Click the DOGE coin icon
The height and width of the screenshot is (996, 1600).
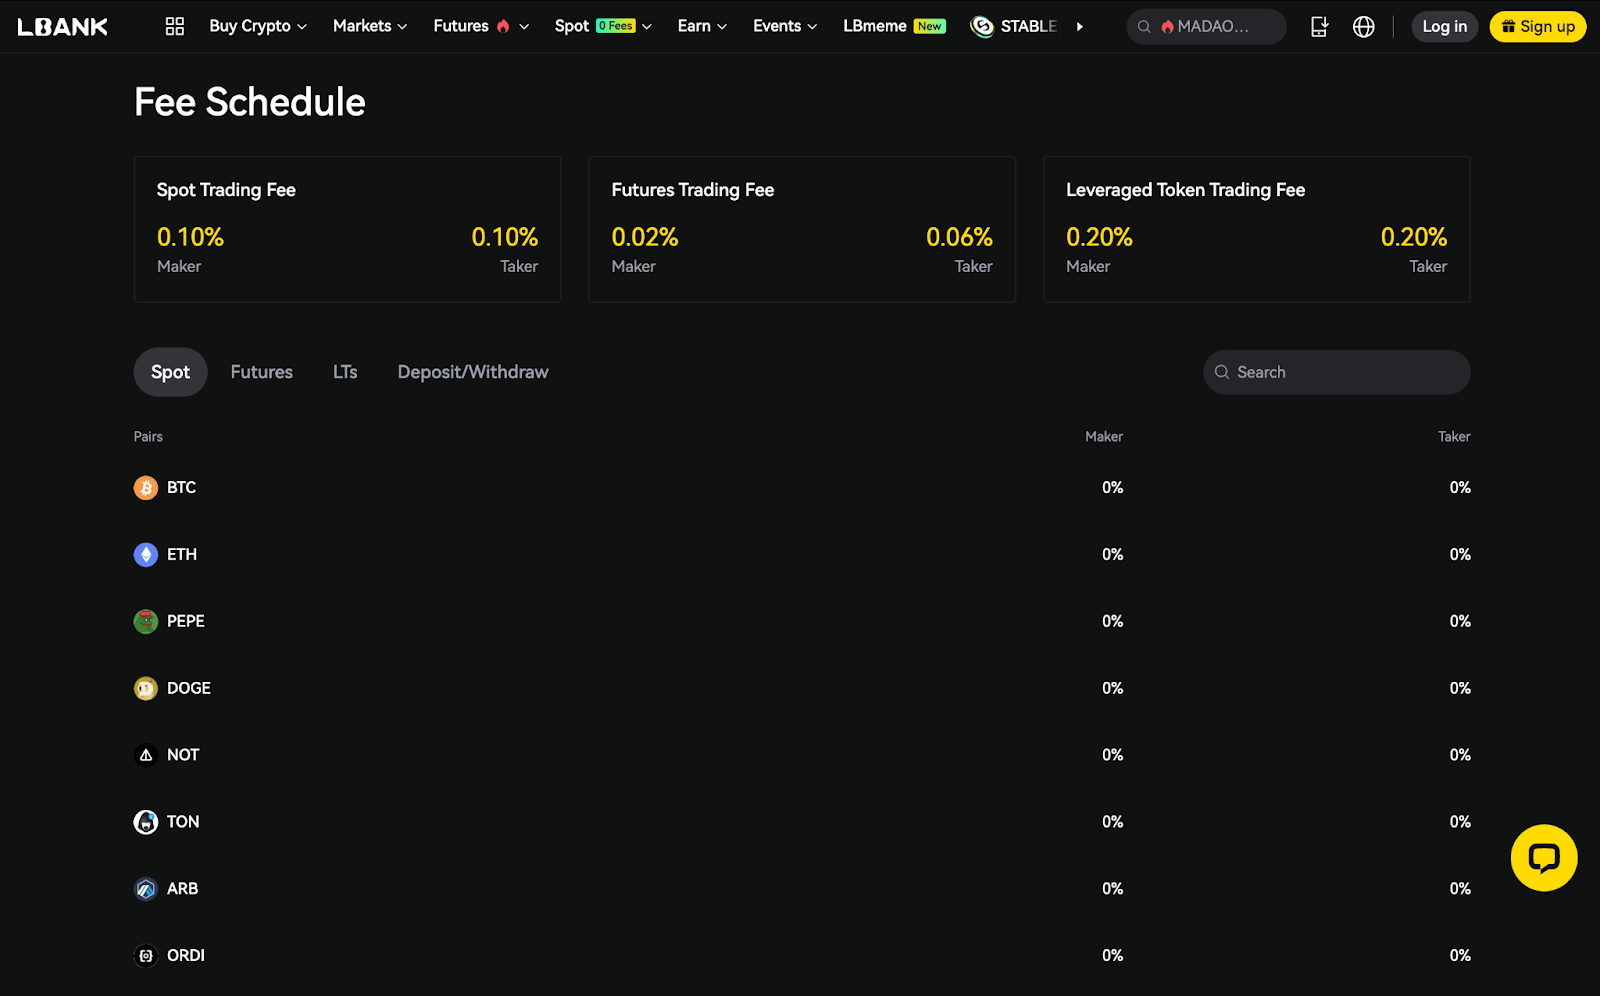(x=146, y=689)
